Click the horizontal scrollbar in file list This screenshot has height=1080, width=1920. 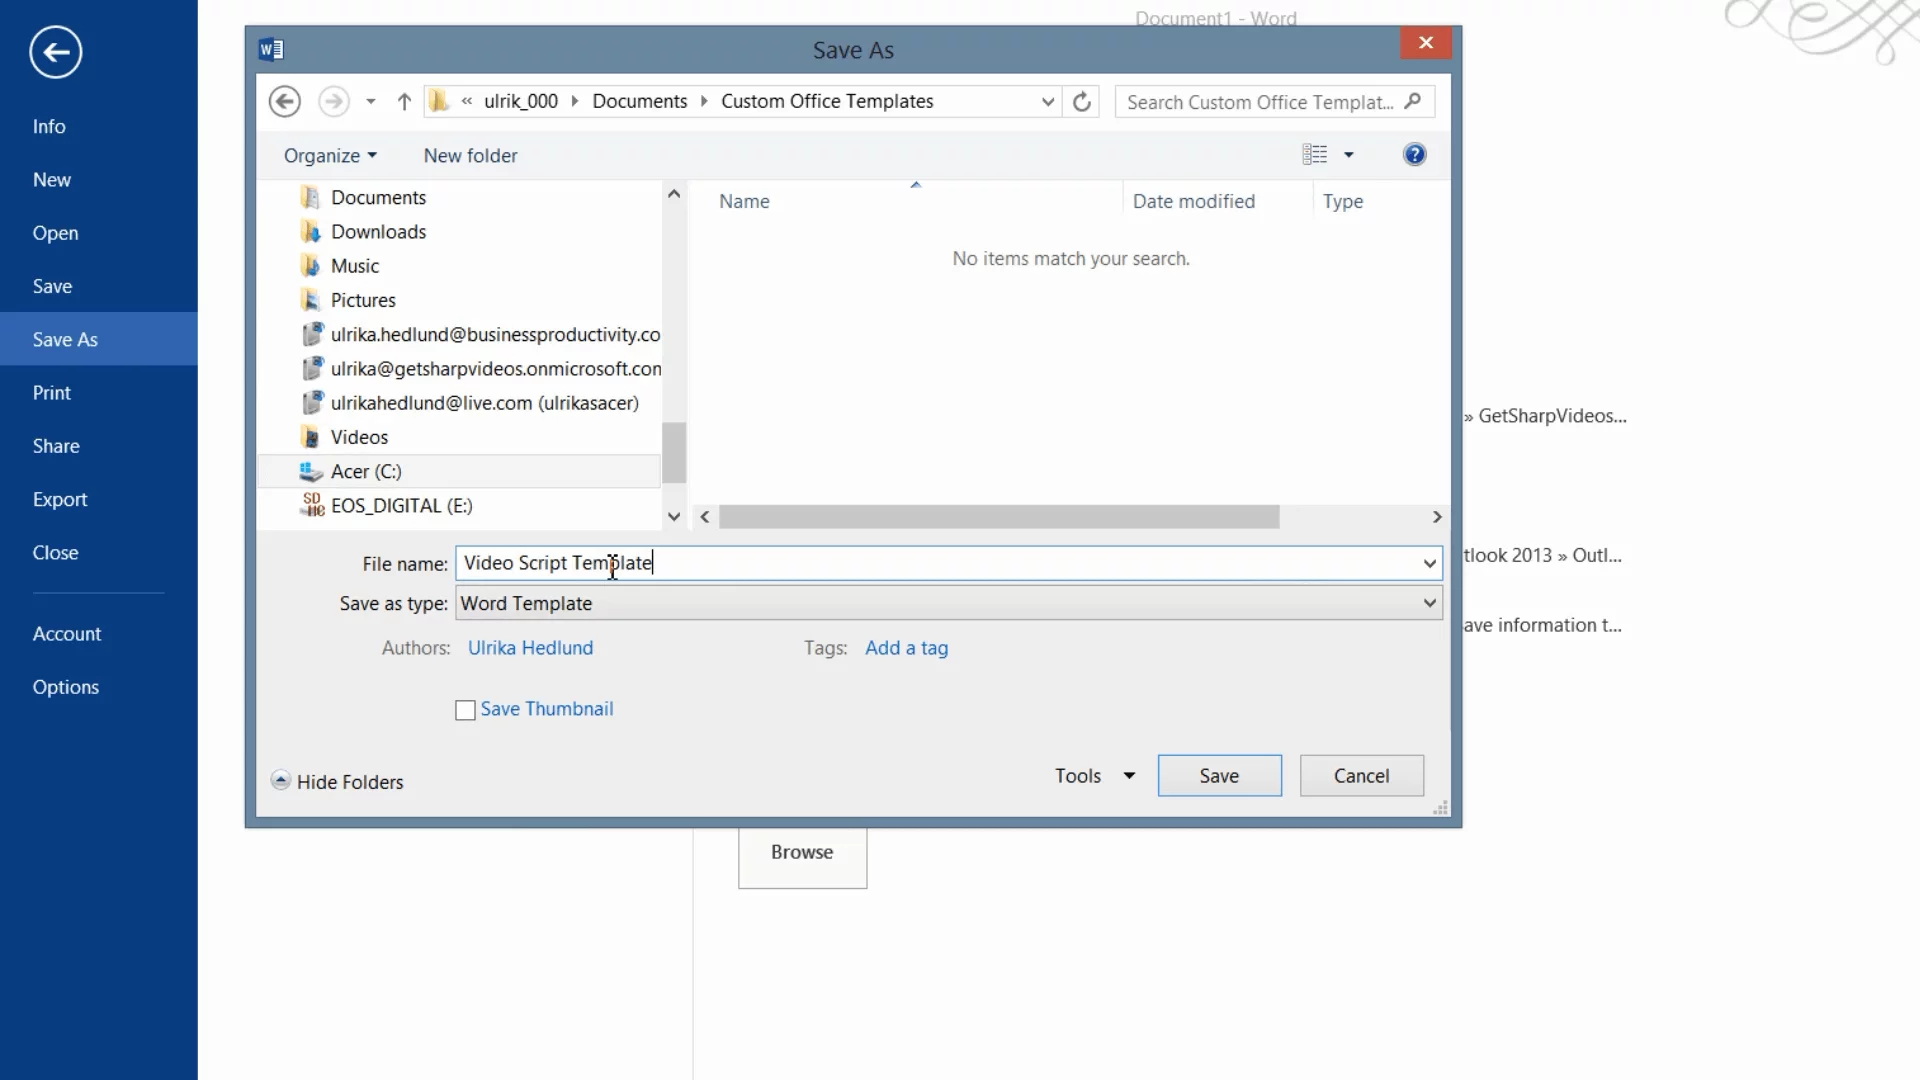pos(998,517)
